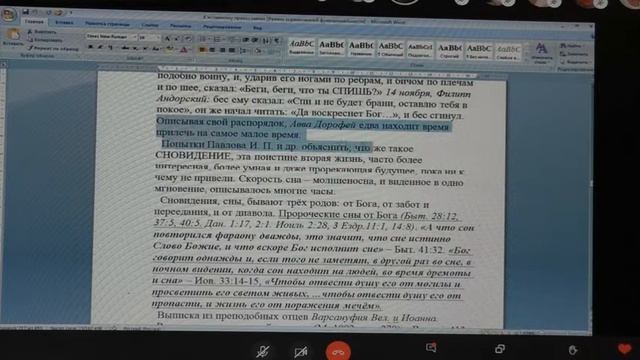Apply numbered list formatting
Viewport: 640px width, 360px height.
(x=217, y=40)
